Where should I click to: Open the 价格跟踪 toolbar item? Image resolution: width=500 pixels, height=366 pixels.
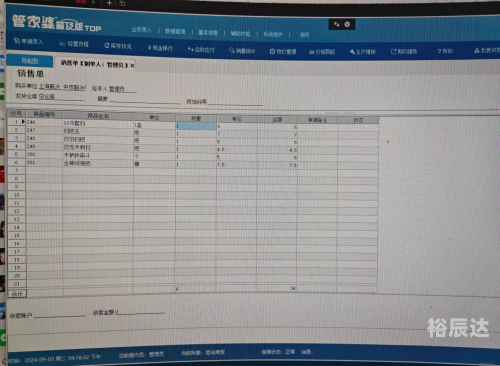tap(322, 52)
